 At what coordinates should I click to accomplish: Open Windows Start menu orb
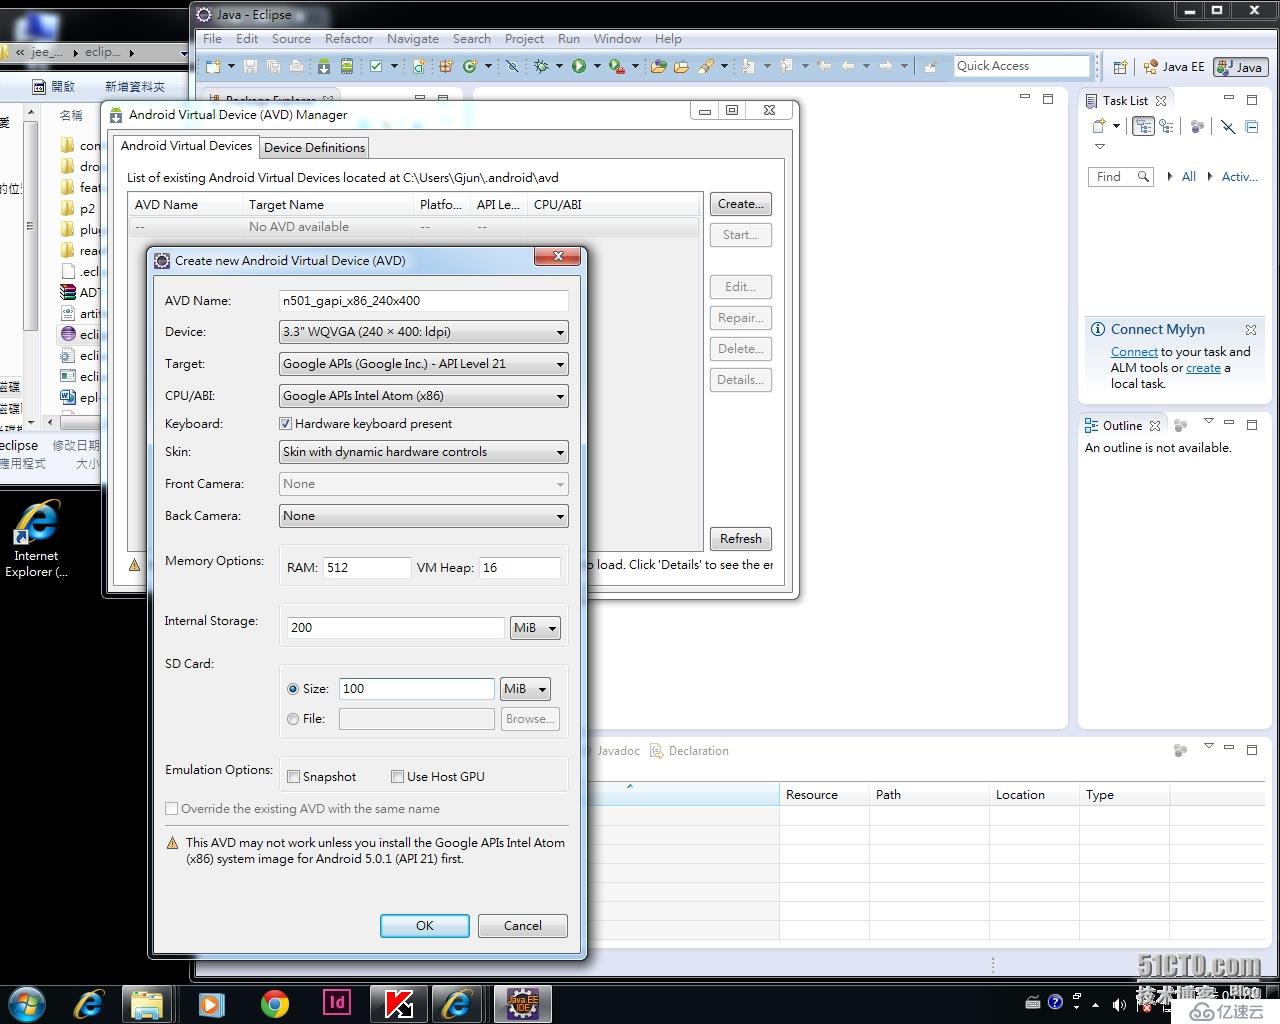click(x=27, y=1003)
